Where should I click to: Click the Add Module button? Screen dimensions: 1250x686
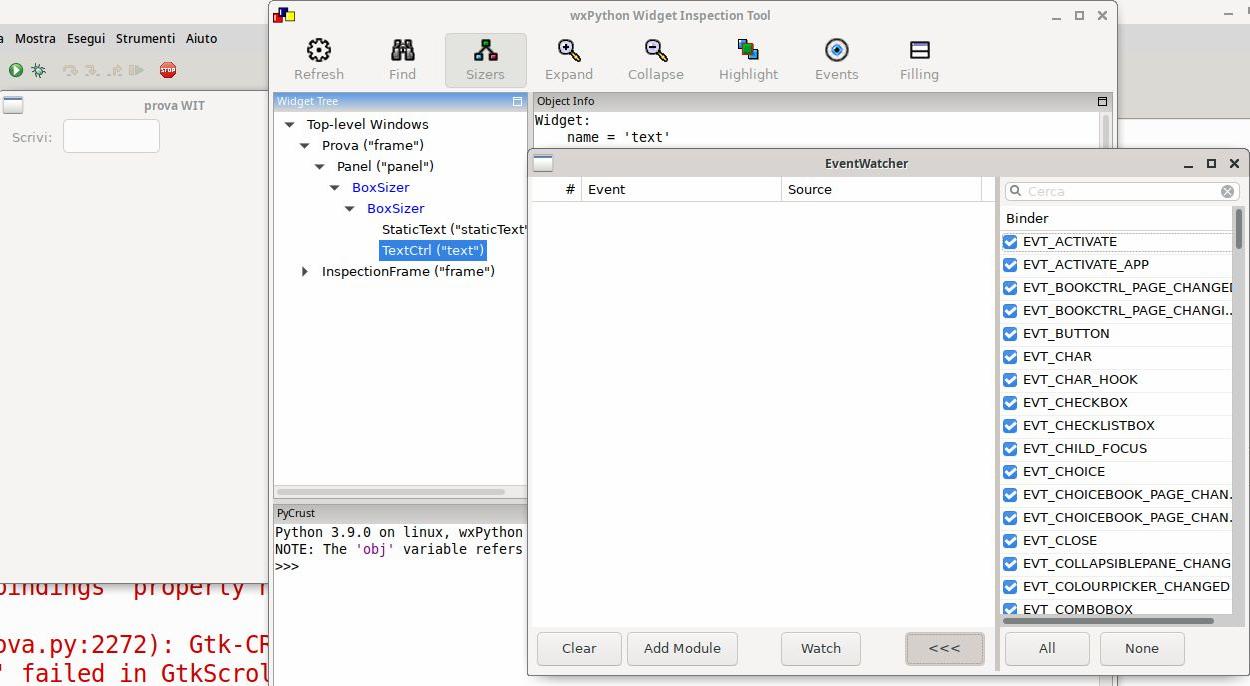pos(682,648)
